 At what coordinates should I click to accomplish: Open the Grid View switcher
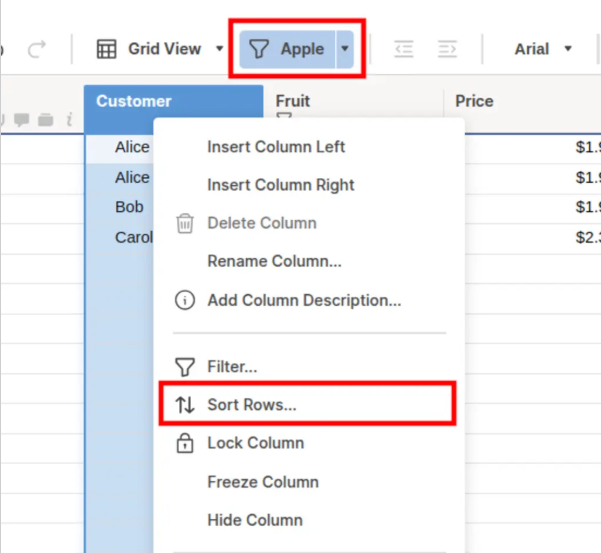coord(160,49)
